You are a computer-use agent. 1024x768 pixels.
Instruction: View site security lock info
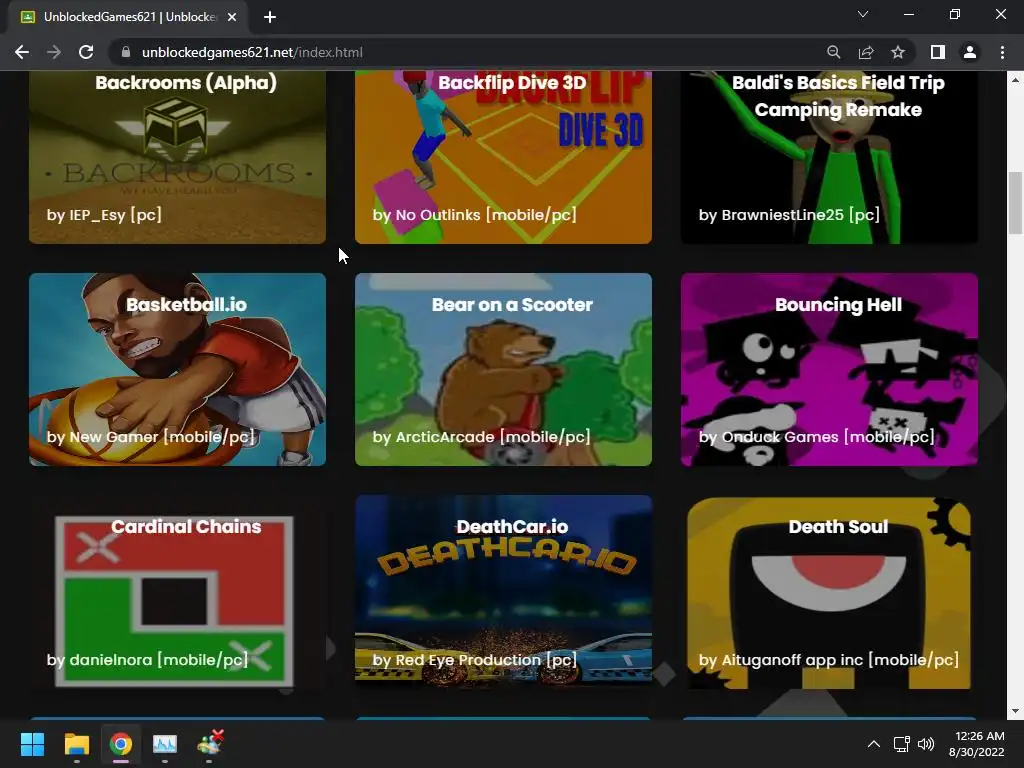(126, 52)
